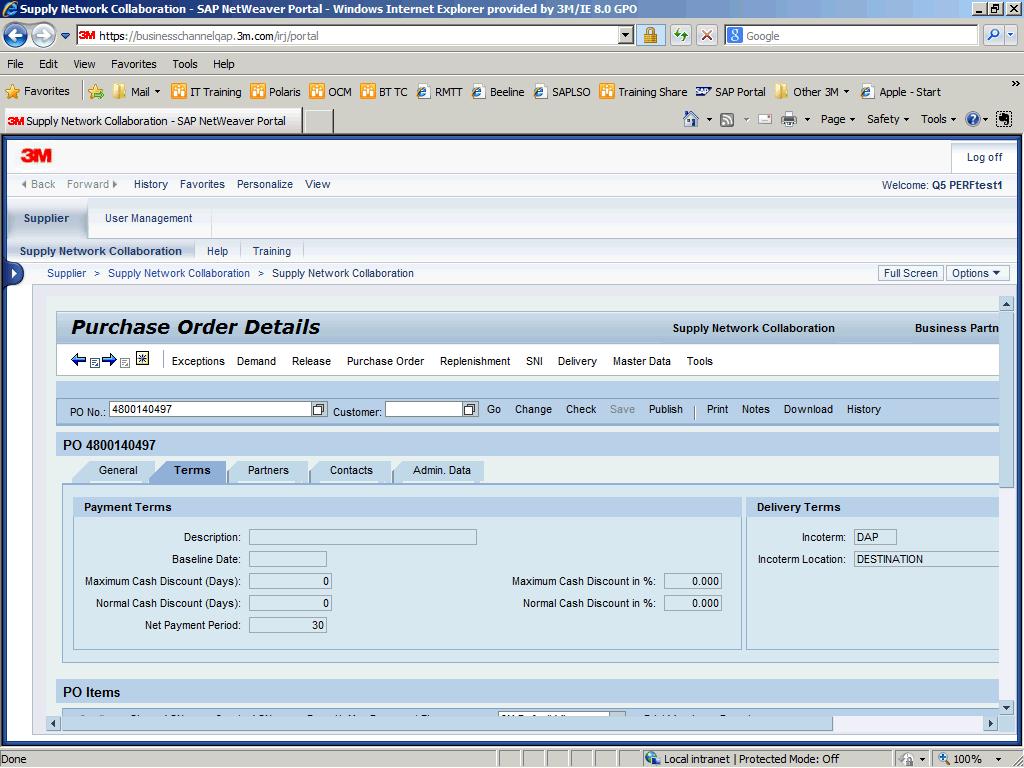Viewport: 1024px width, 768px height.
Task: Click the browser Forward arrow button
Action: coord(43,35)
